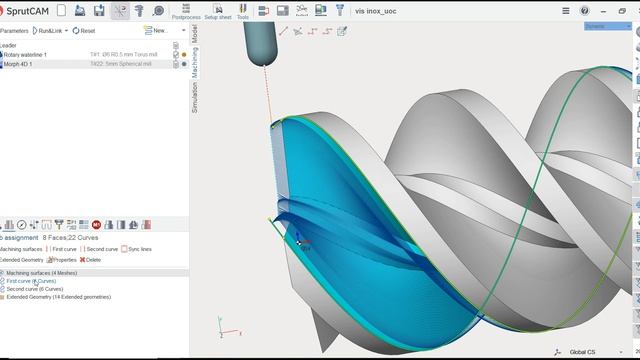Open the window layout toolbar icon
The image size is (640, 360).
click(282, 11)
